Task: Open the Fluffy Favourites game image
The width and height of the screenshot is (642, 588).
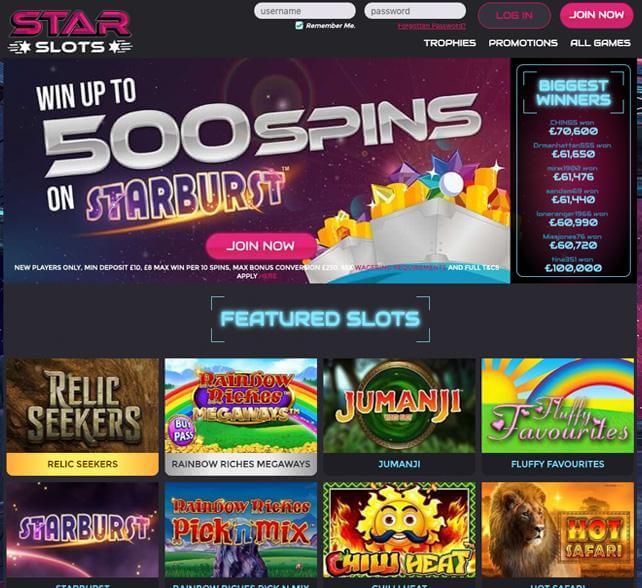Action: click(x=557, y=405)
